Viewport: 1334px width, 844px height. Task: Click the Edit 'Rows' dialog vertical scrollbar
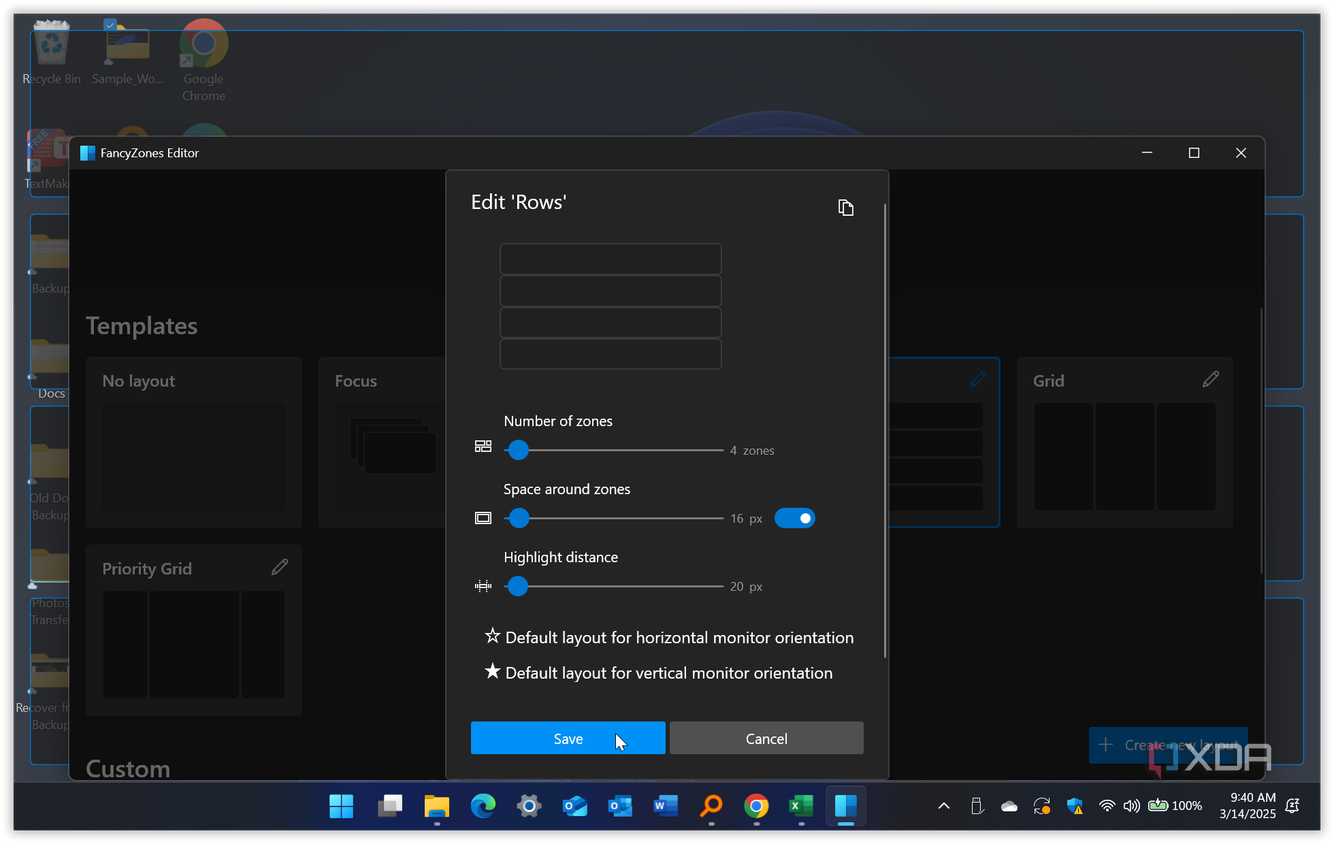coord(885,430)
